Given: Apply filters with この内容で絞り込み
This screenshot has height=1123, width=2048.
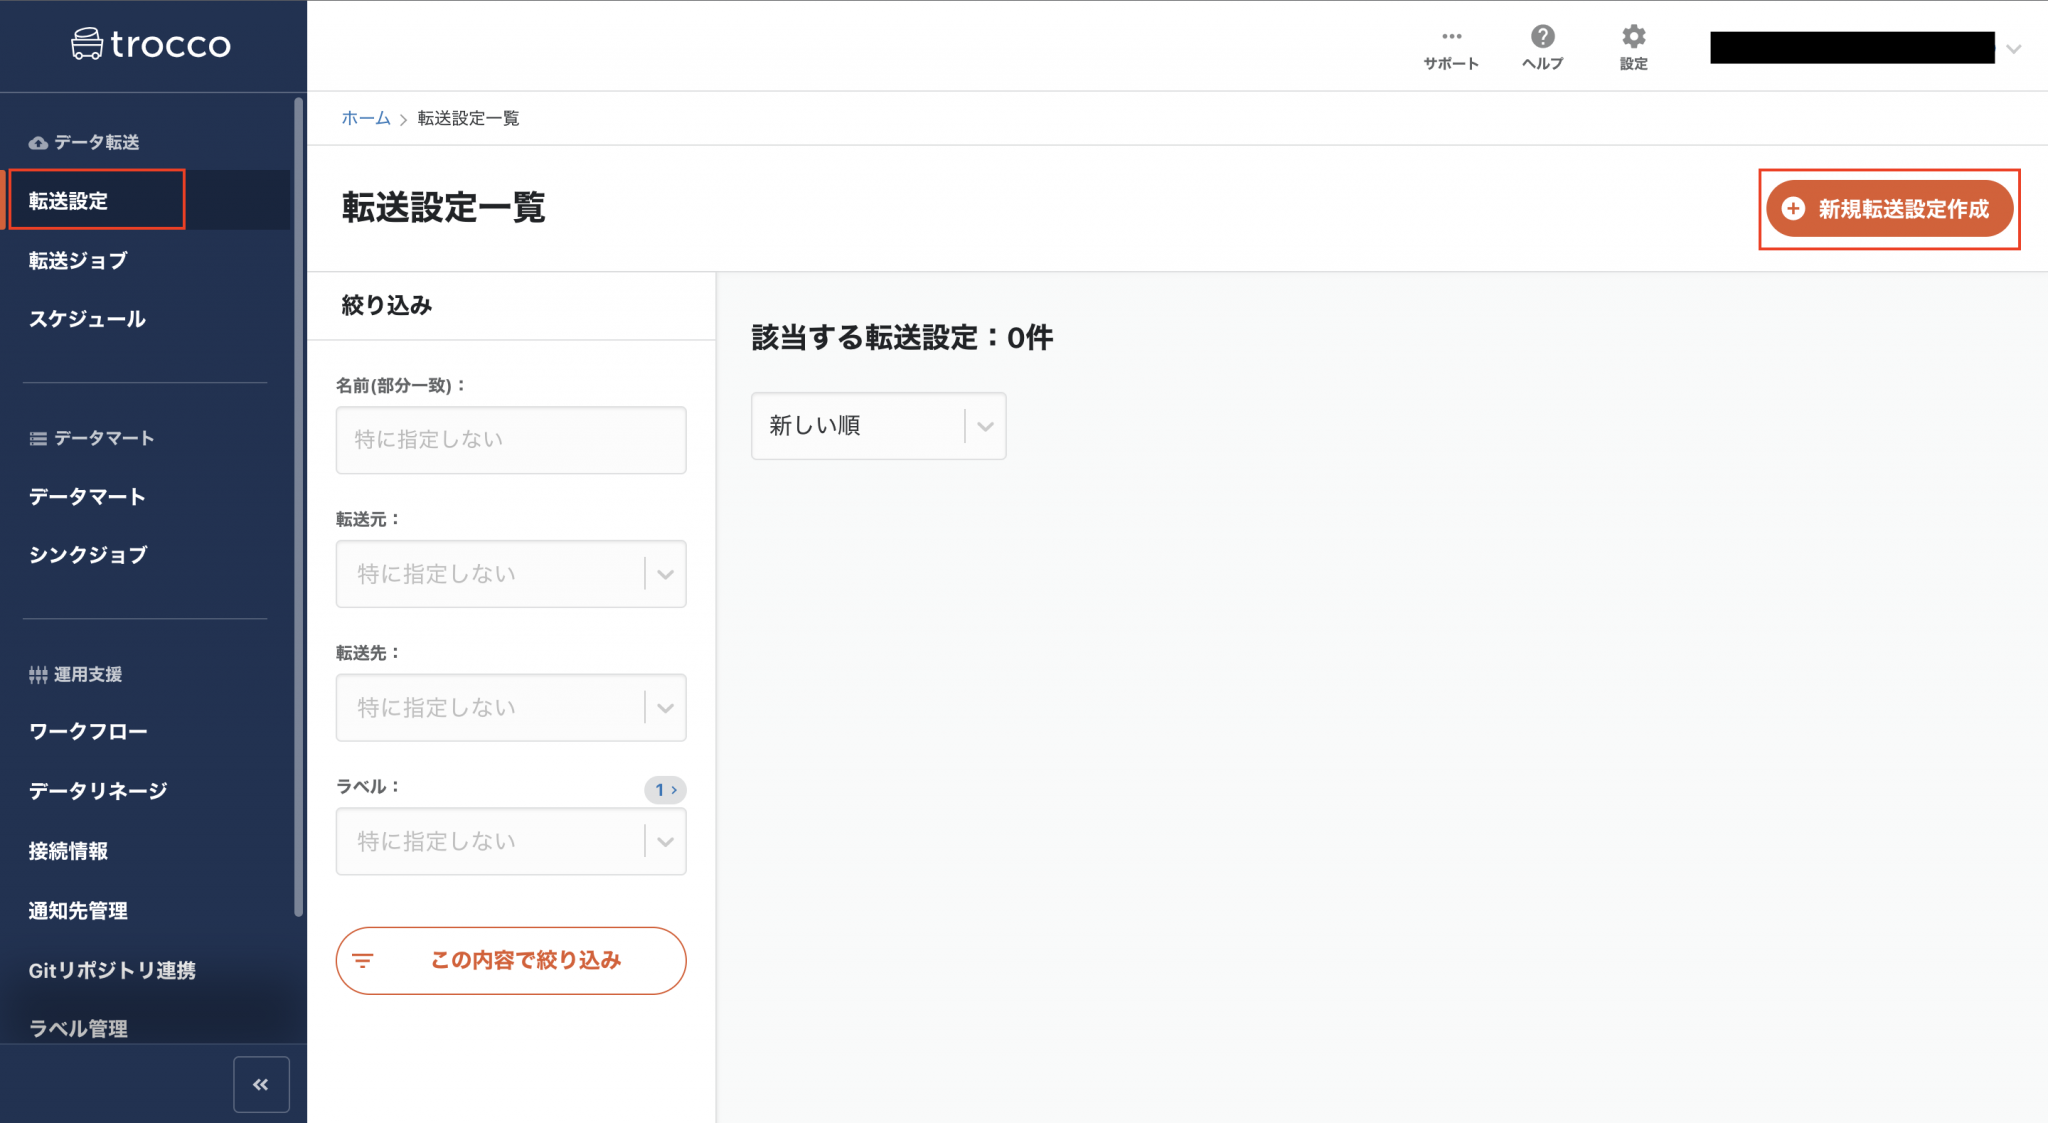Looking at the screenshot, I should [510, 960].
